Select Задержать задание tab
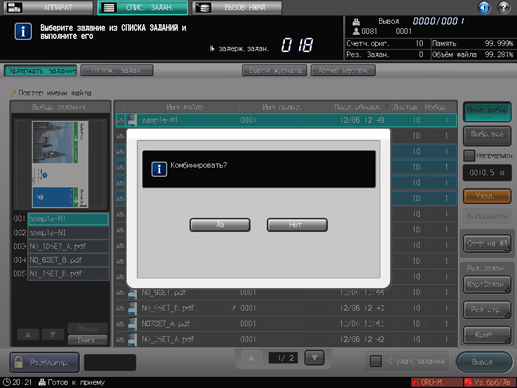Screen dimensions: 517x388 point(41,71)
